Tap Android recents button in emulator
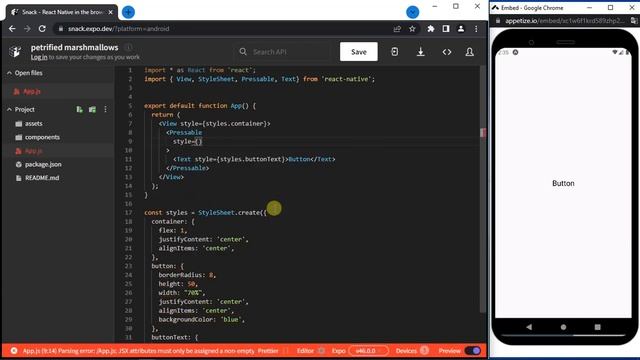 (x=598, y=327)
